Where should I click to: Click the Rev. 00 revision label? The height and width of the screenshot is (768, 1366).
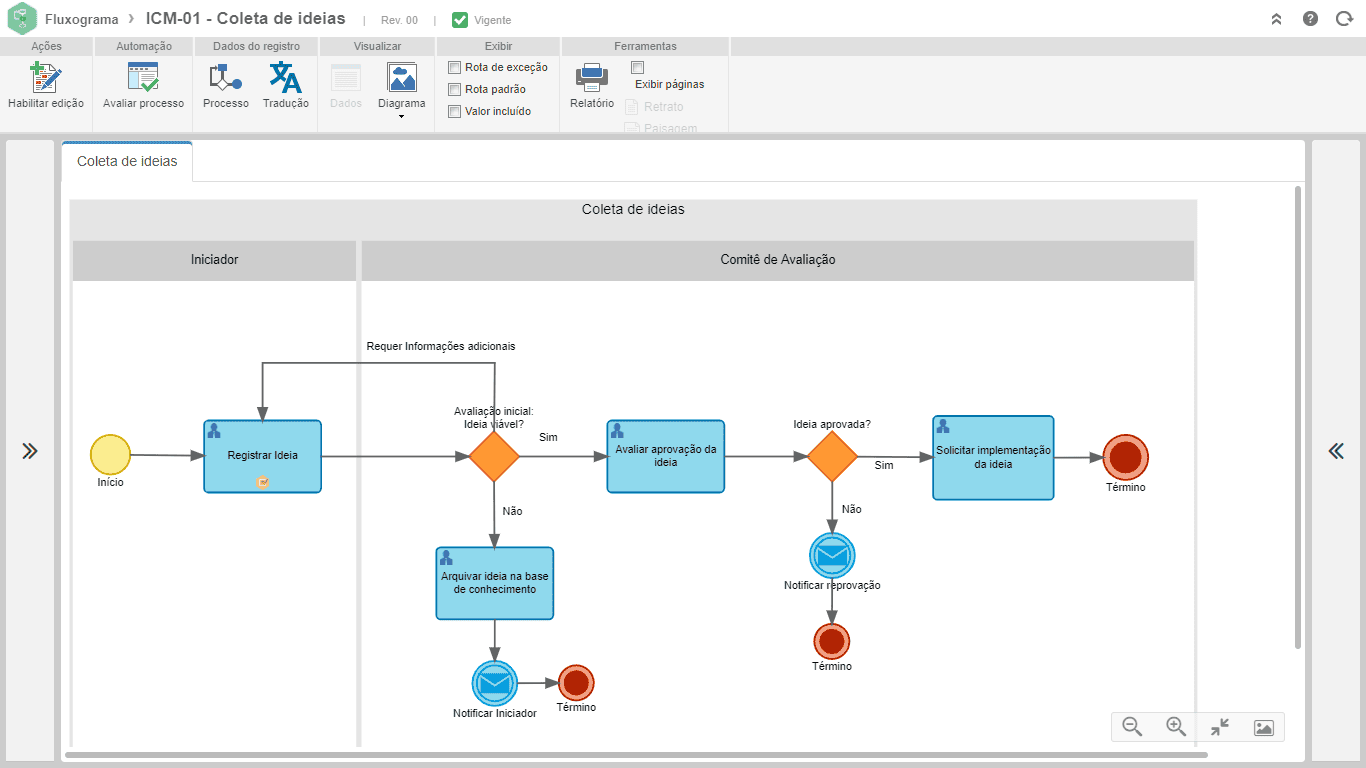pyautogui.click(x=399, y=20)
